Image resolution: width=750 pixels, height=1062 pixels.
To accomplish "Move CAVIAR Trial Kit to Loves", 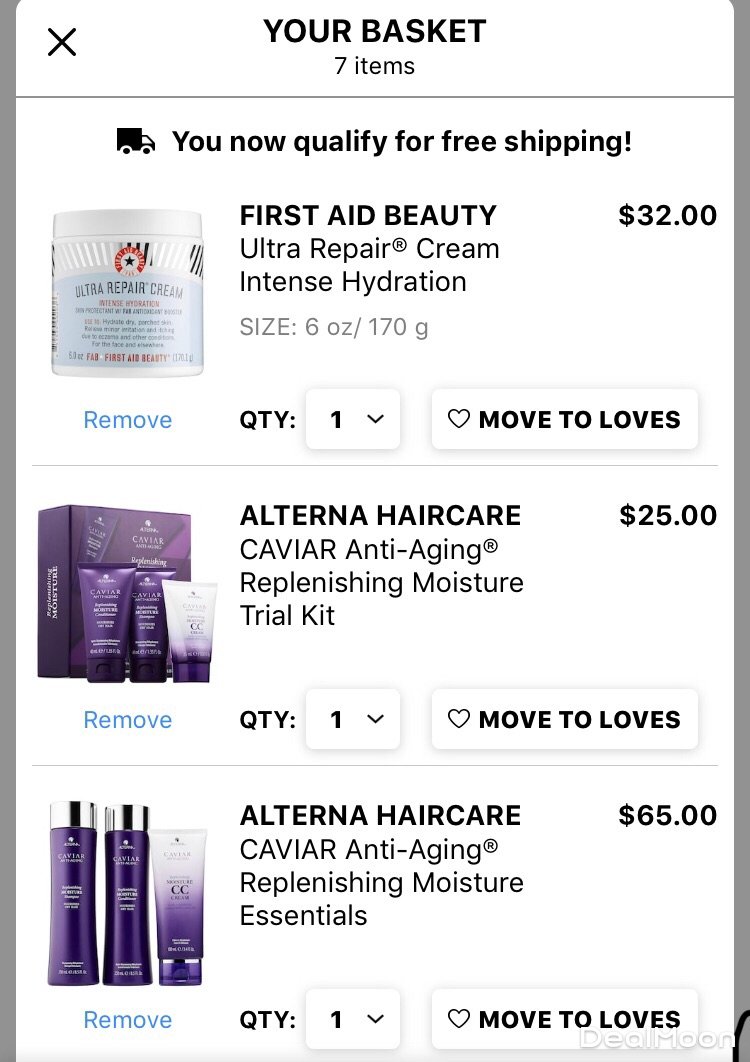I will (564, 719).
